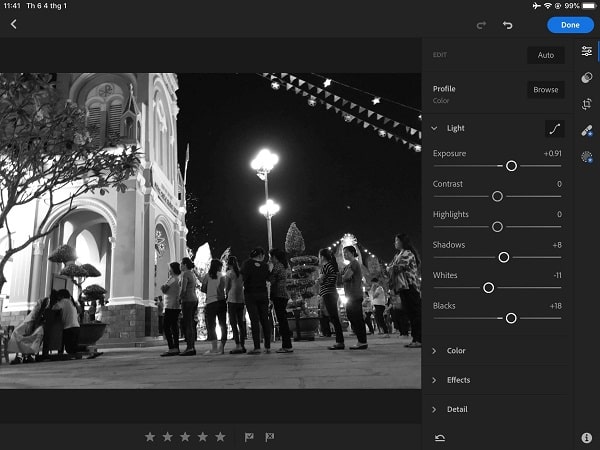The image size is (600, 450).
Task: Click the Highlights slider handle
Action: click(497, 227)
